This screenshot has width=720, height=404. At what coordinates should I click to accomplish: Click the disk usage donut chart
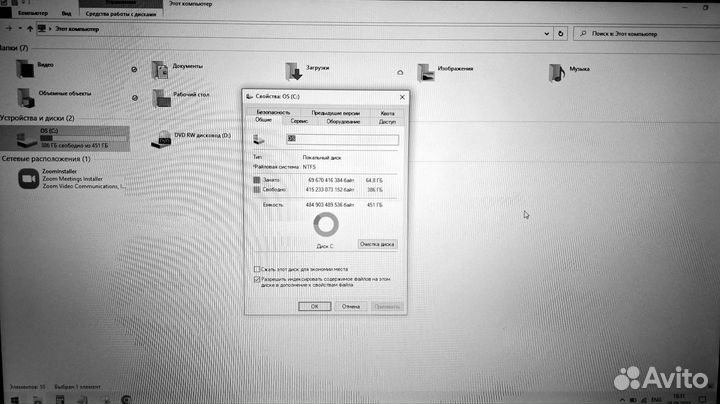[x=326, y=225]
